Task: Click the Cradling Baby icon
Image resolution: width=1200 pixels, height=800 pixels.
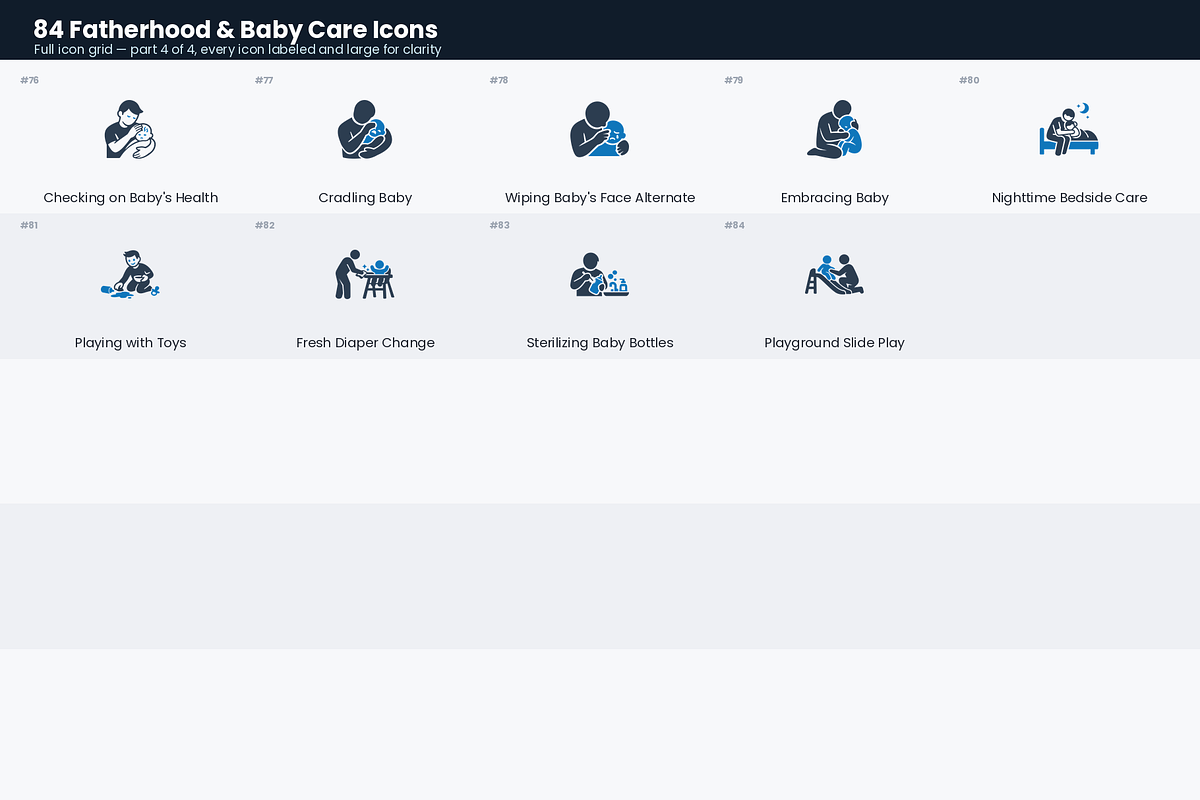Action: pos(365,129)
